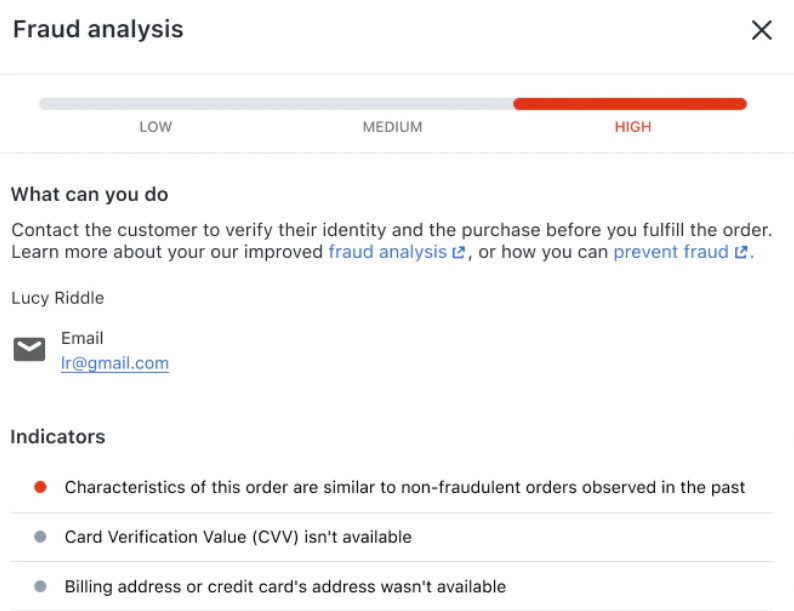Open the fraud analysis link
This screenshot has height=611, width=794.
(x=387, y=252)
